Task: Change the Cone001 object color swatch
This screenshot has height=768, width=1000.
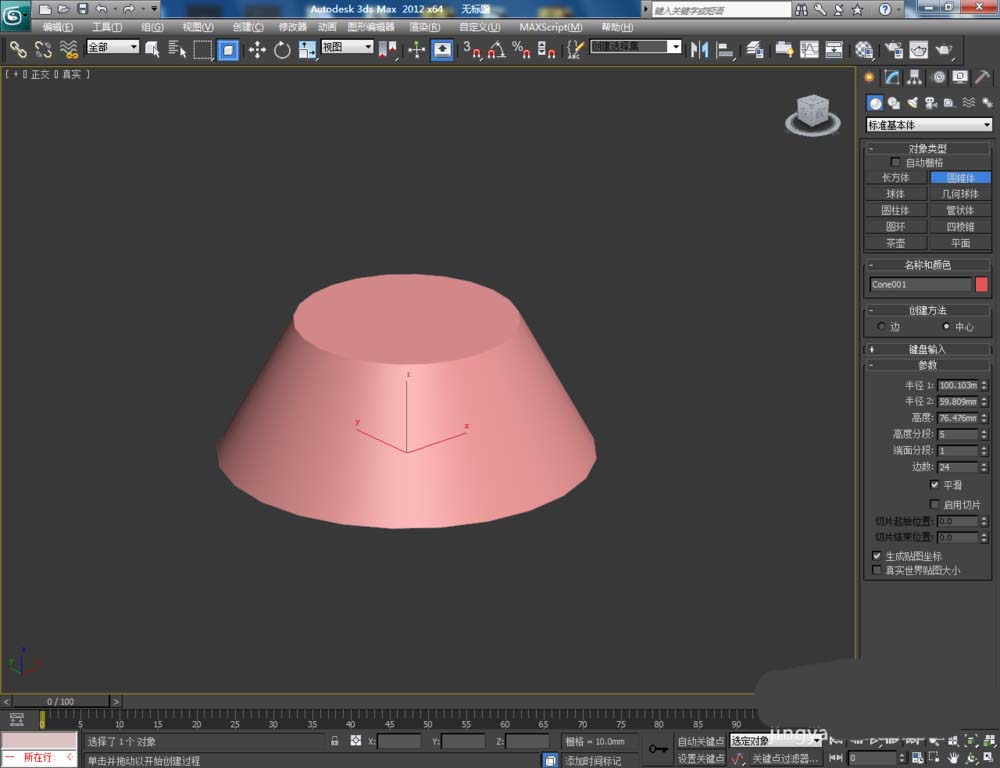Action: pyautogui.click(x=982, y=285)
